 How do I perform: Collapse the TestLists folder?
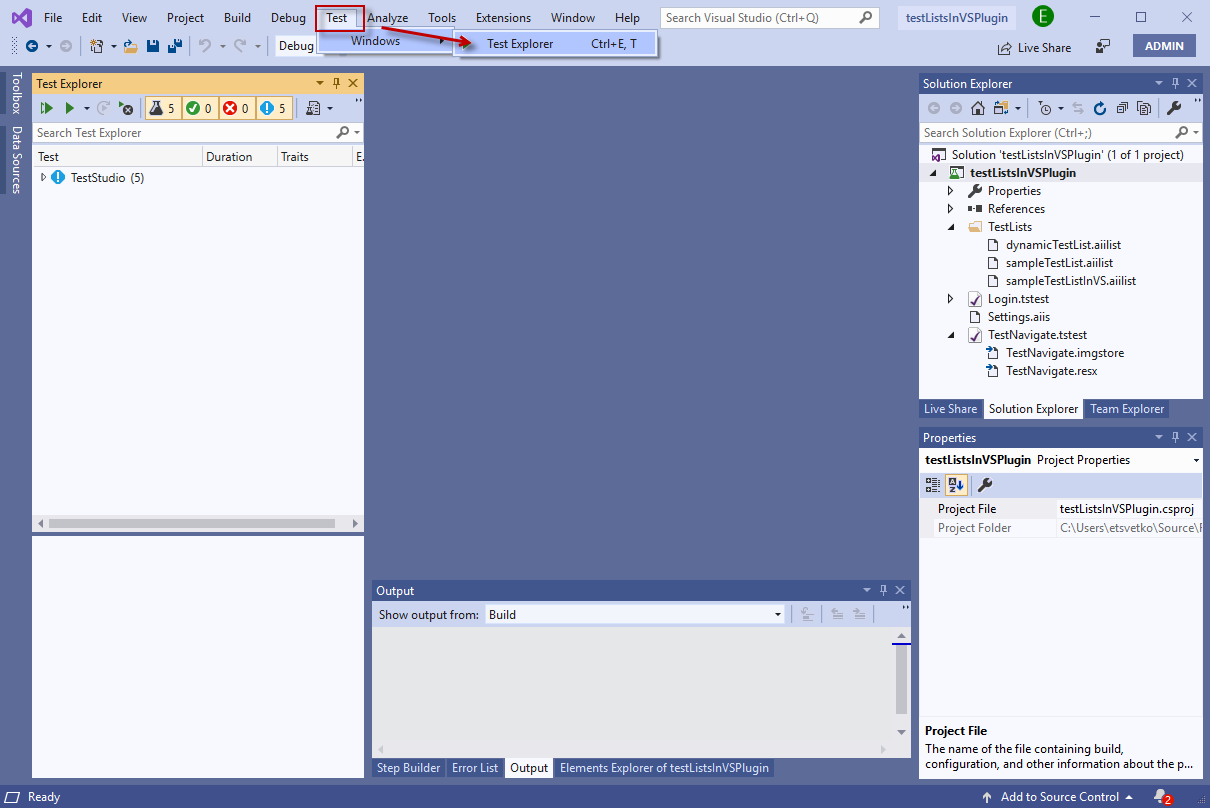(951, 227)
